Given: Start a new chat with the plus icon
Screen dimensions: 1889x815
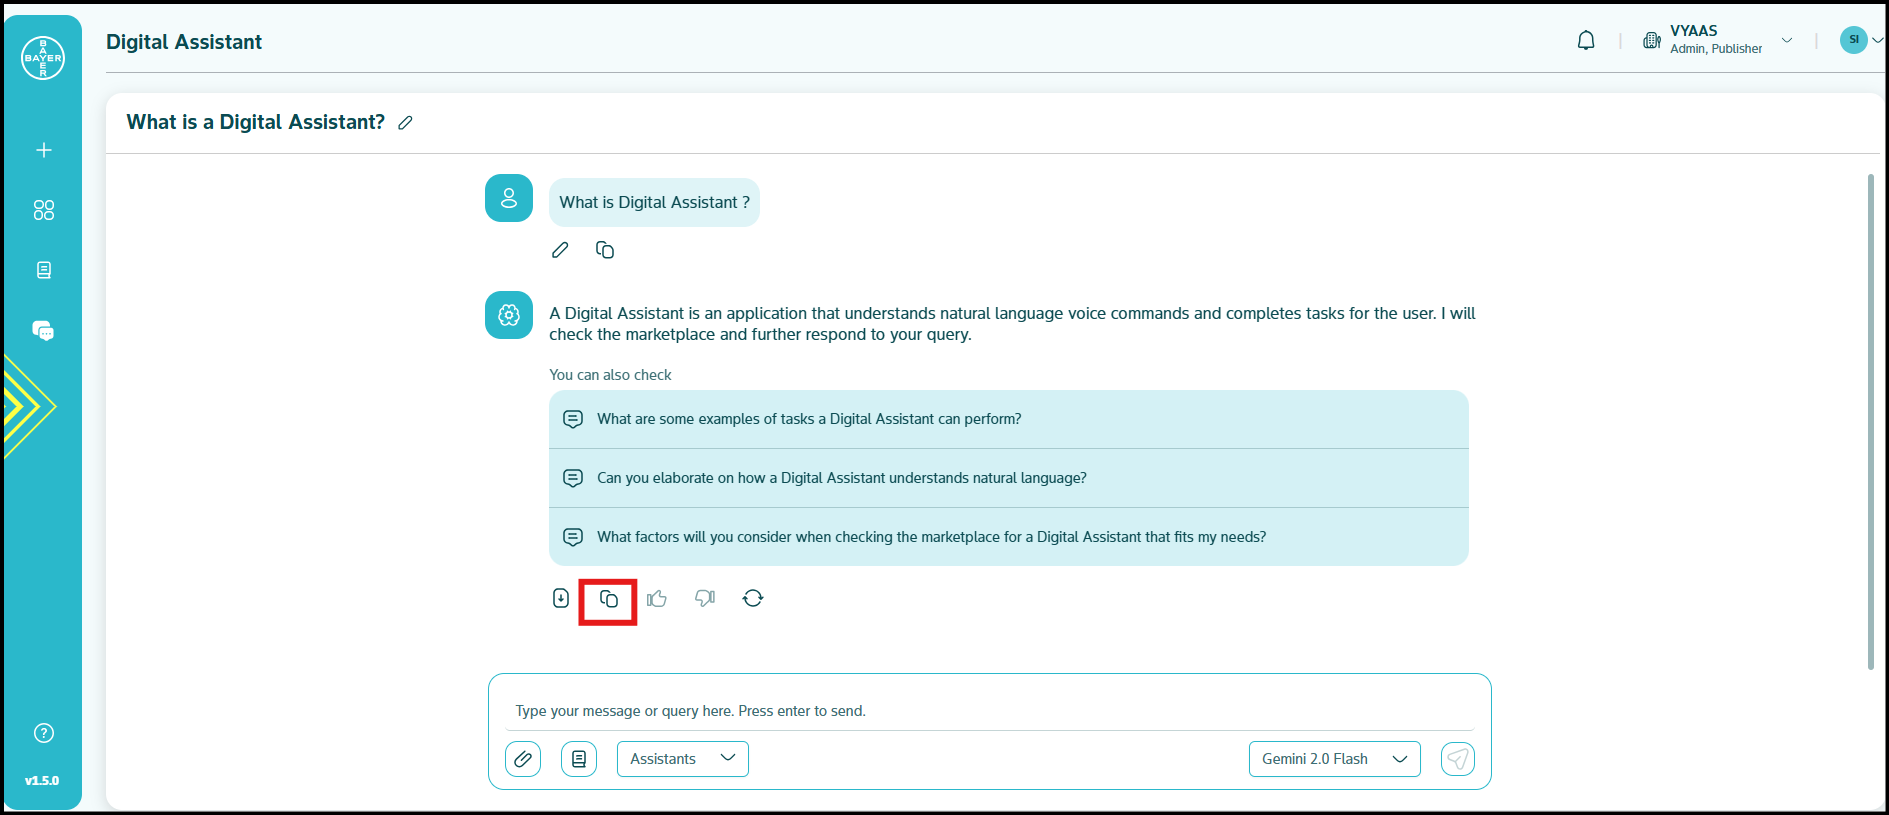Looking at the screenshot, I should tap(44, 150).
